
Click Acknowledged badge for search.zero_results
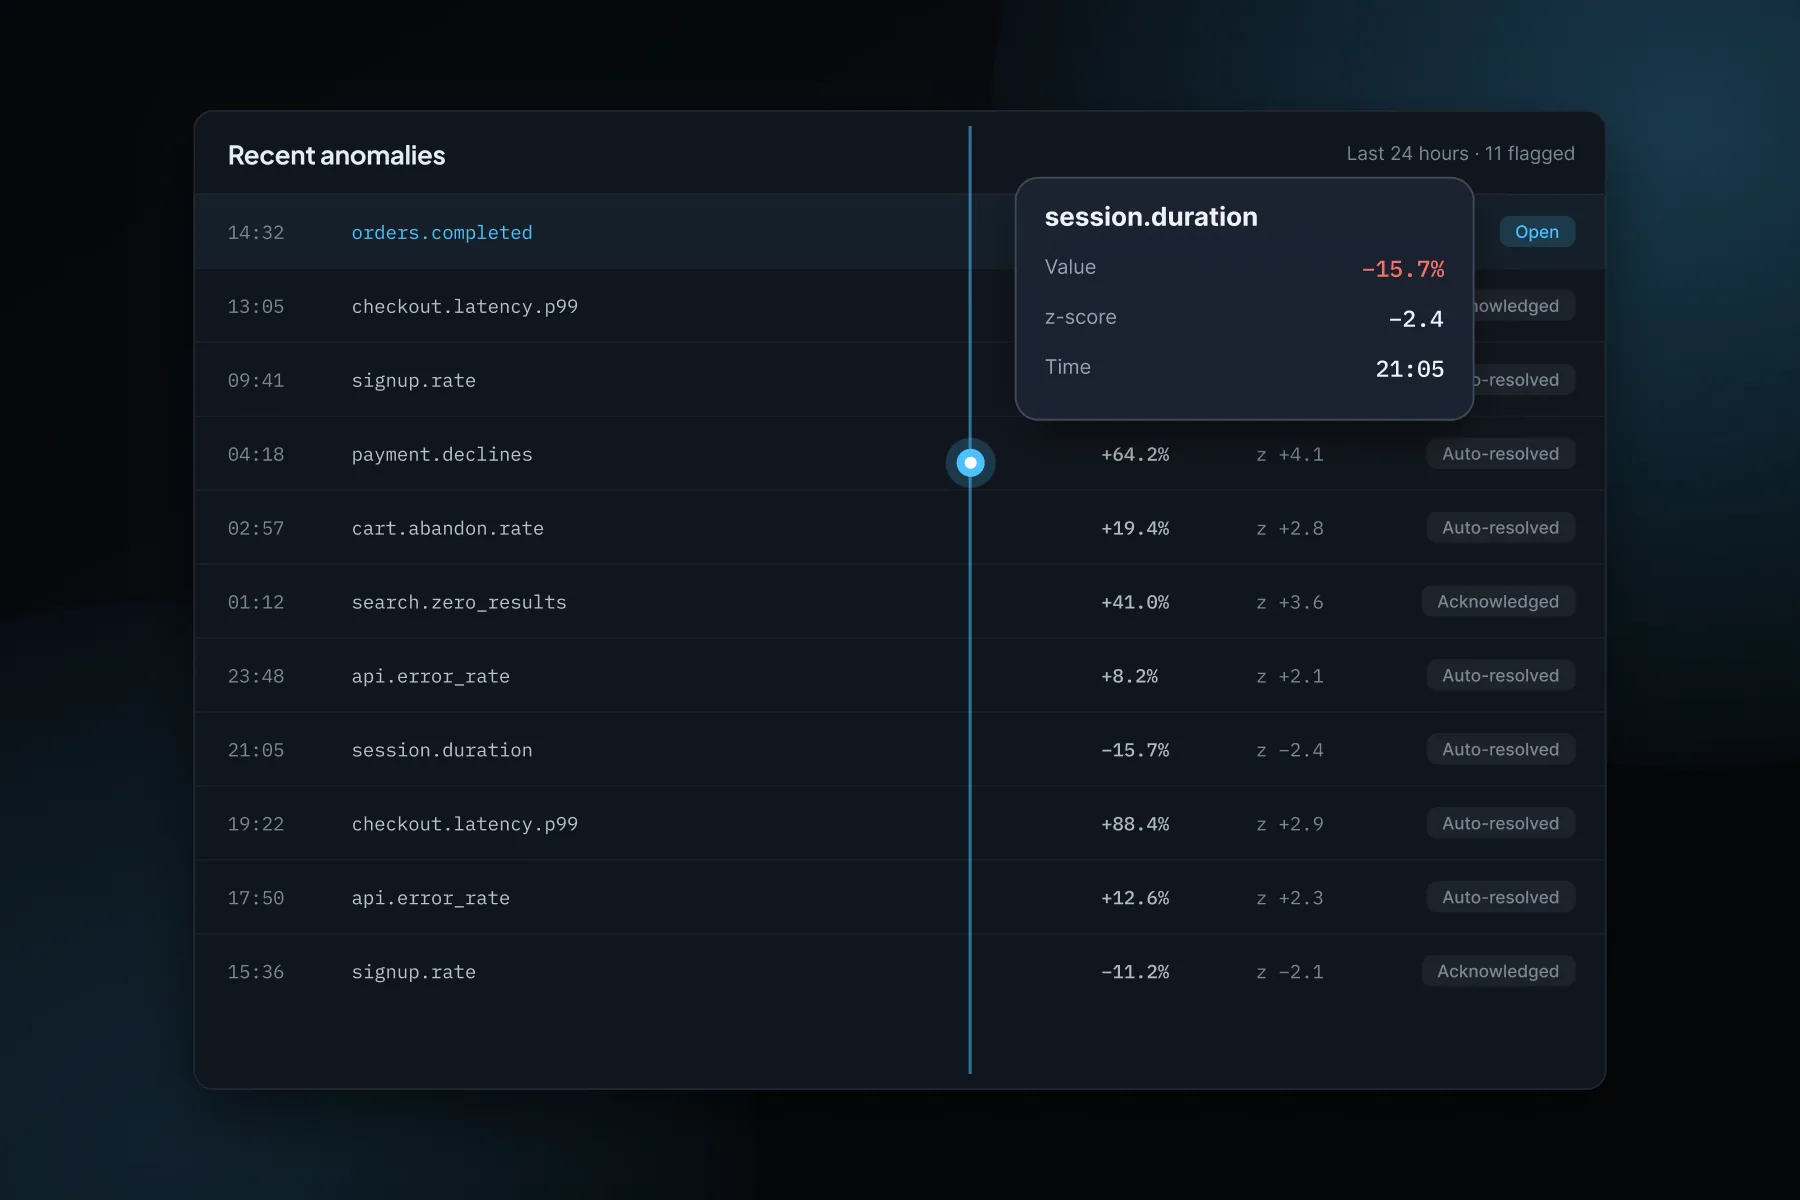click(x=1498, y=602)
